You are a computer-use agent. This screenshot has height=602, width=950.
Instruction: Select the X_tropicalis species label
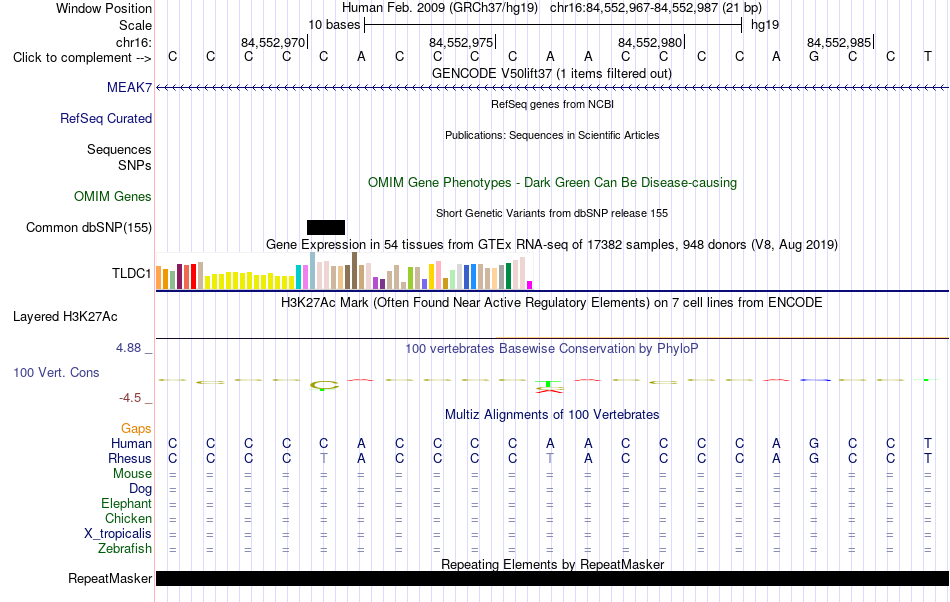[118, 534]
